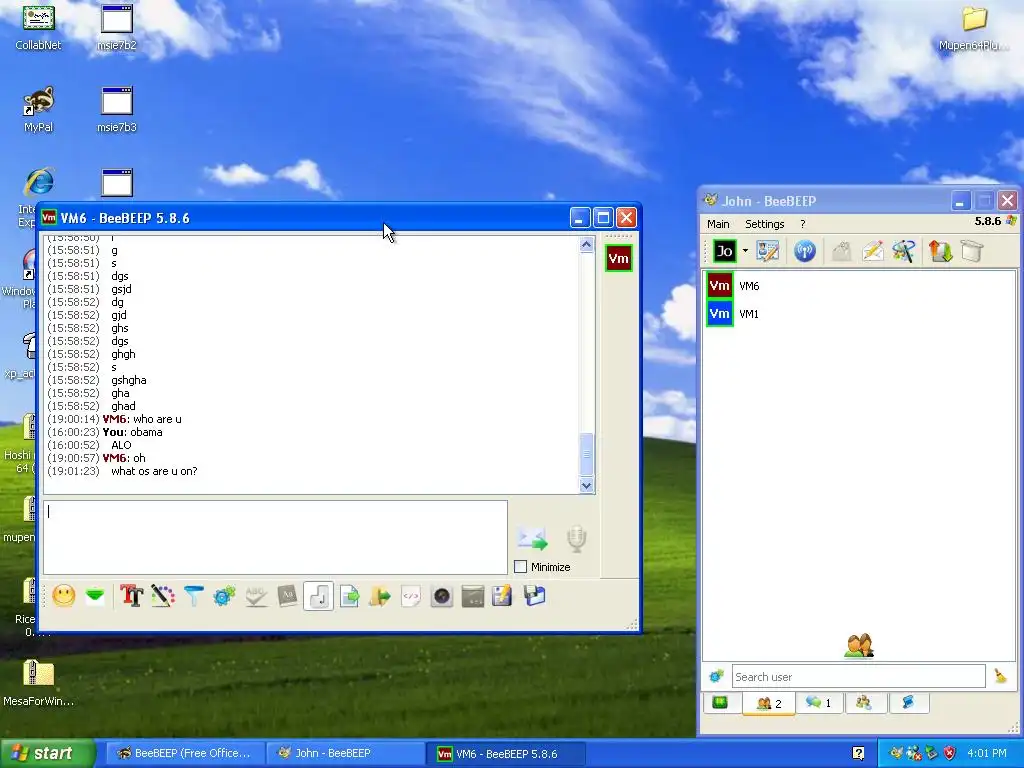Click the blue funnel filter icon
The width and height of the screenshot is (1024, 768).
click(x=193, y=596)
